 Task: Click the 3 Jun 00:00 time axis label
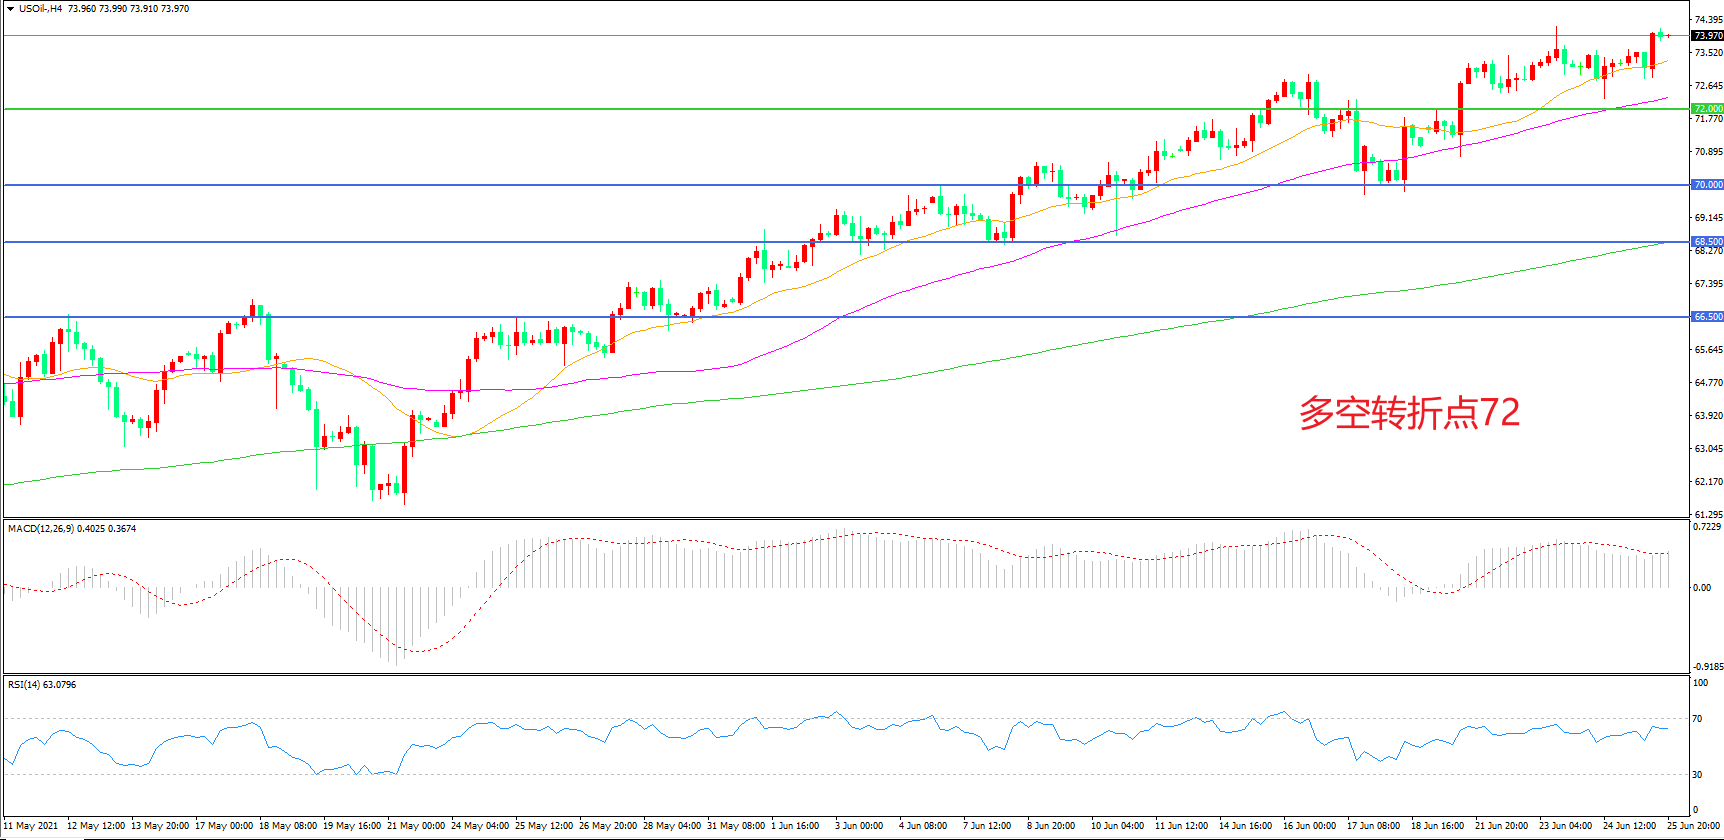click(x=859, y=826)
